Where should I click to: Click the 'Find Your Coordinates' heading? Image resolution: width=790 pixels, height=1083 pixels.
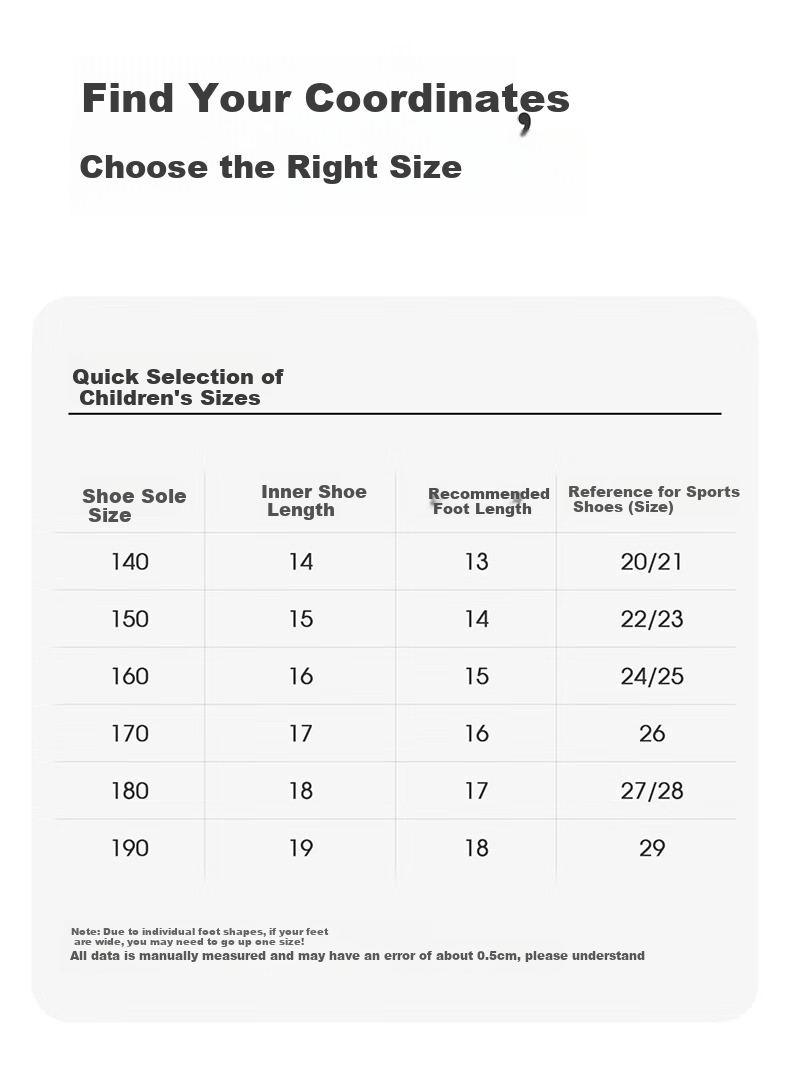(x=325, y=99)
